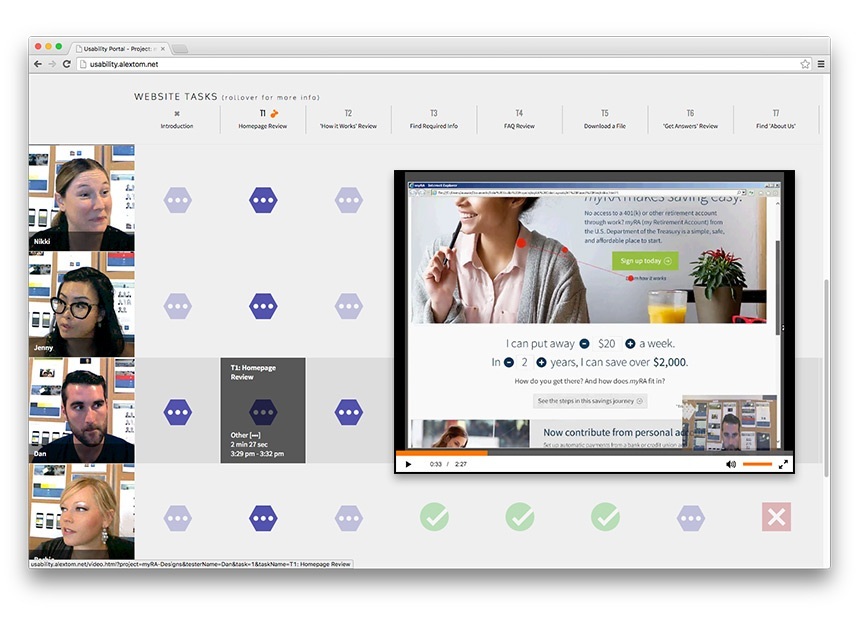
Task: Seek along the video progress bar
Action: (x=594, y=453)
